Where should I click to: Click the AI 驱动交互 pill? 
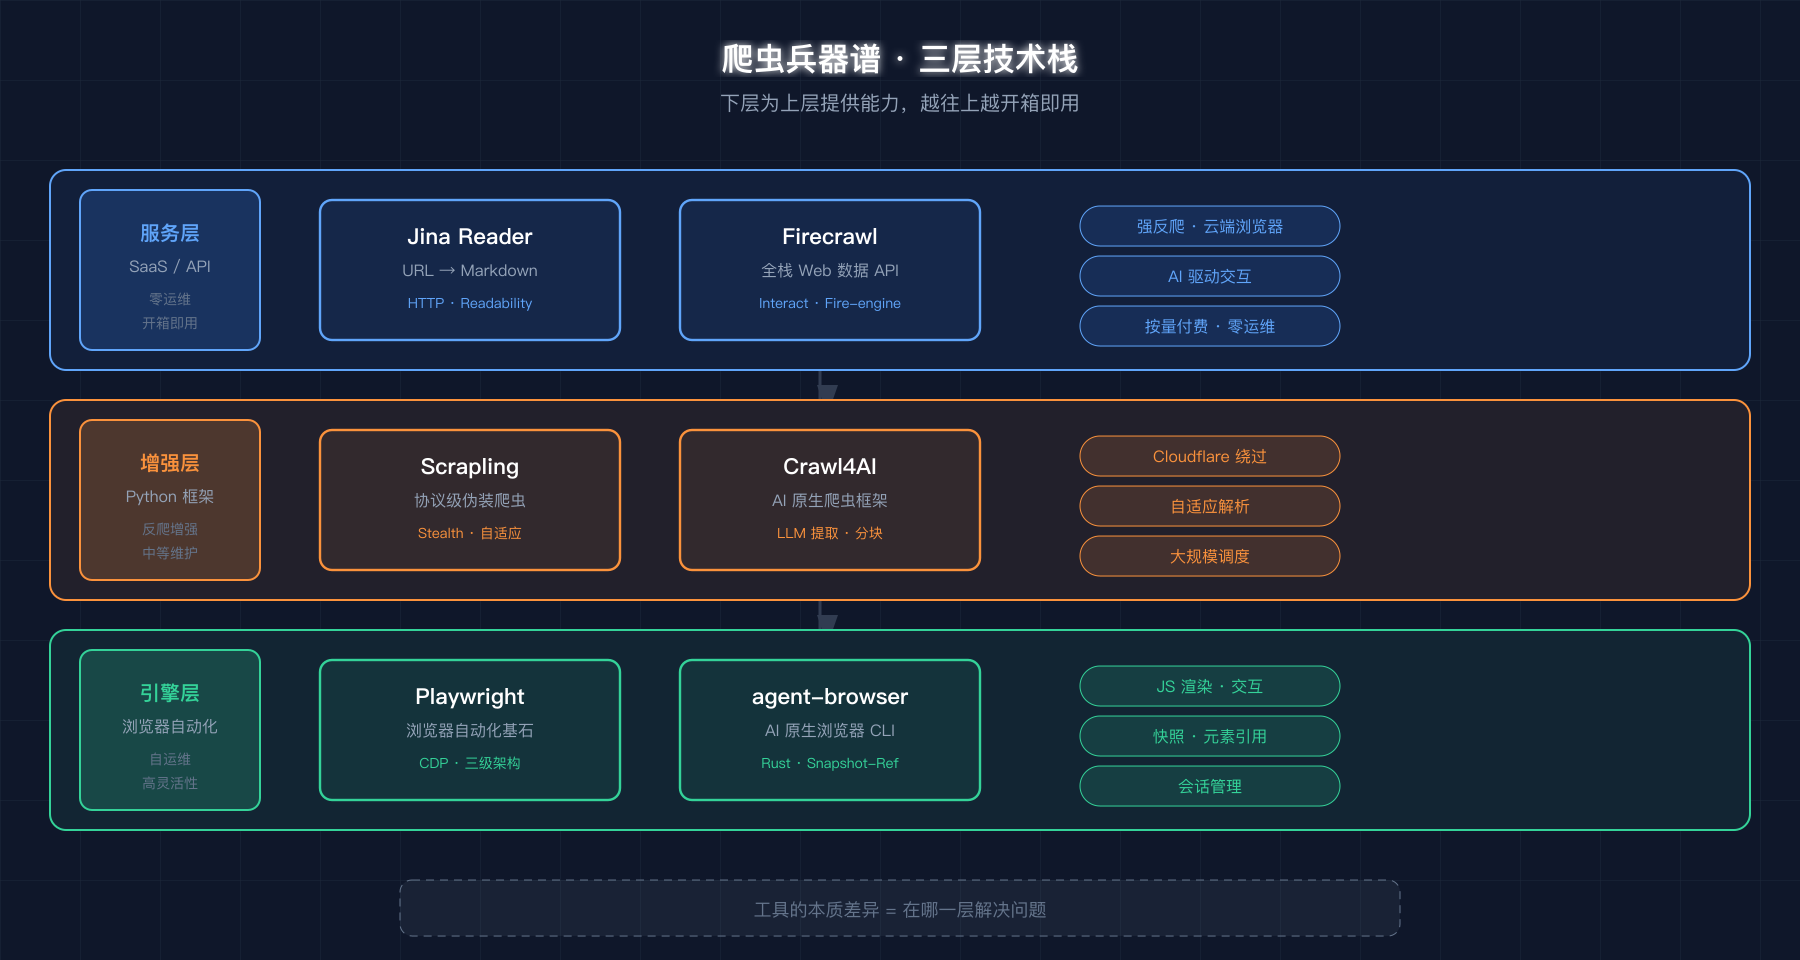pyautogui.click(x=1210, y=276)
